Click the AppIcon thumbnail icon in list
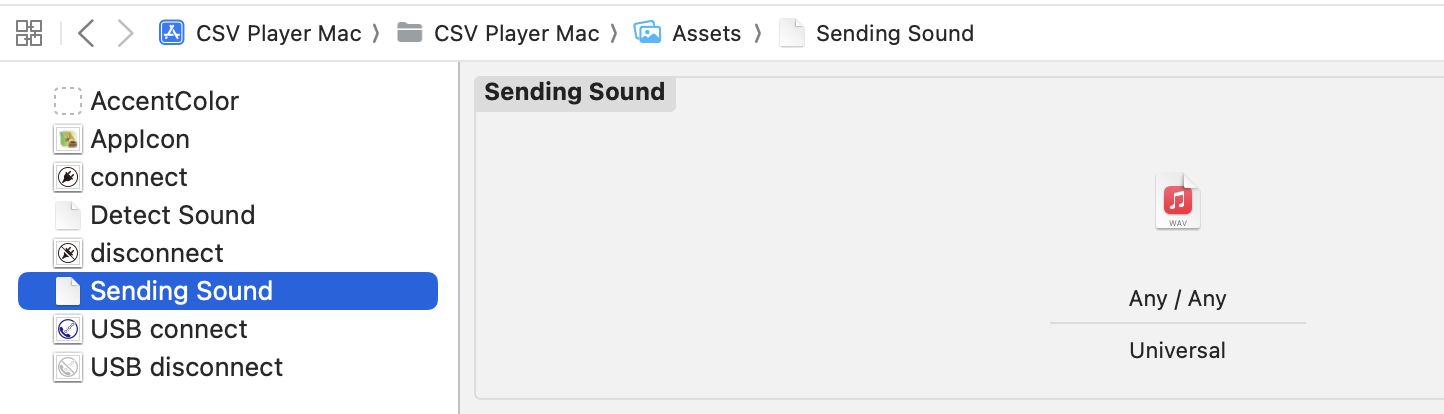 67,139
